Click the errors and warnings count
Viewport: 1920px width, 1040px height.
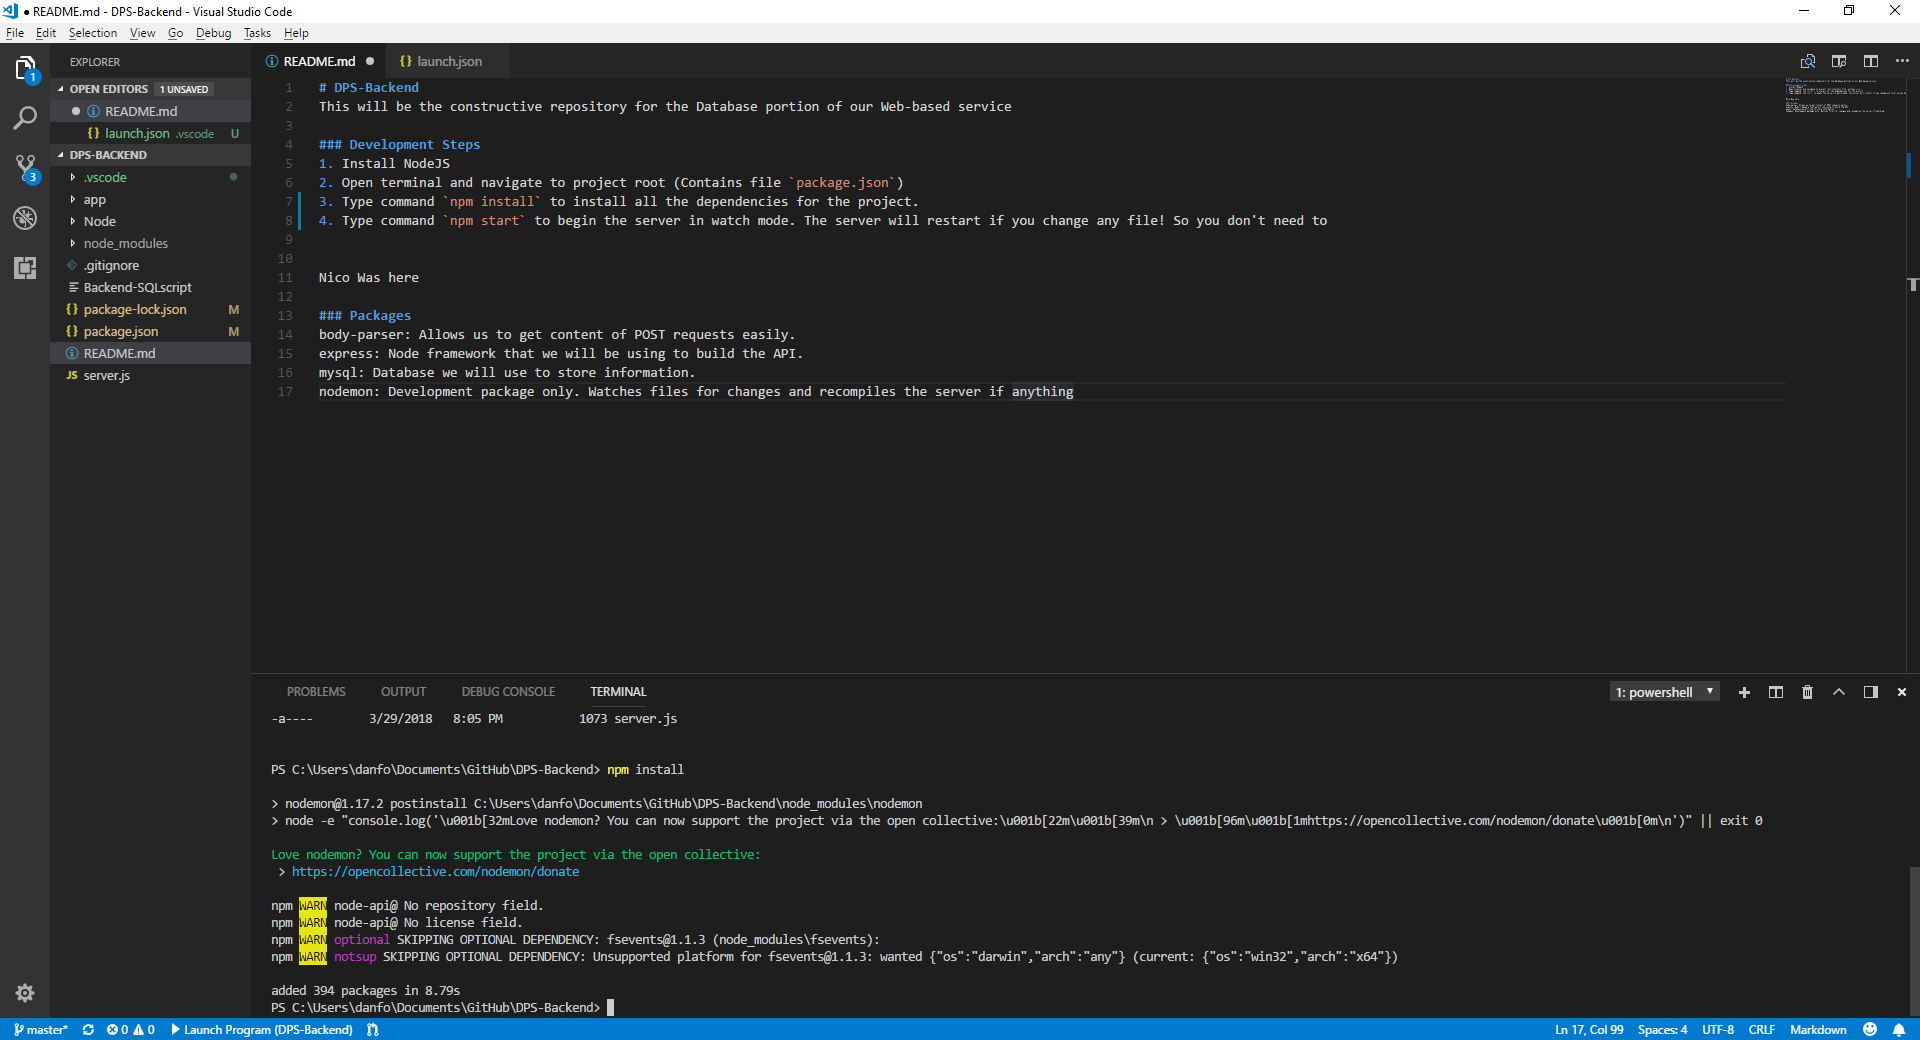point(130,1029)
